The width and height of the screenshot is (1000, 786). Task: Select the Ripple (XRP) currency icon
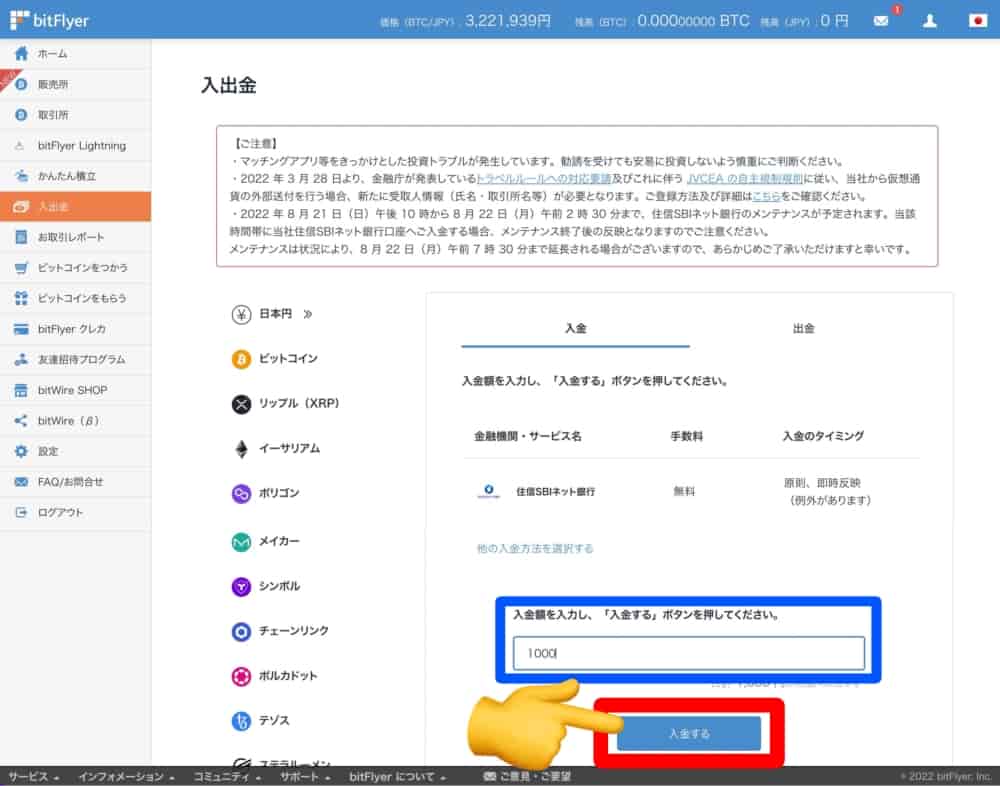(x=241, y=404)
